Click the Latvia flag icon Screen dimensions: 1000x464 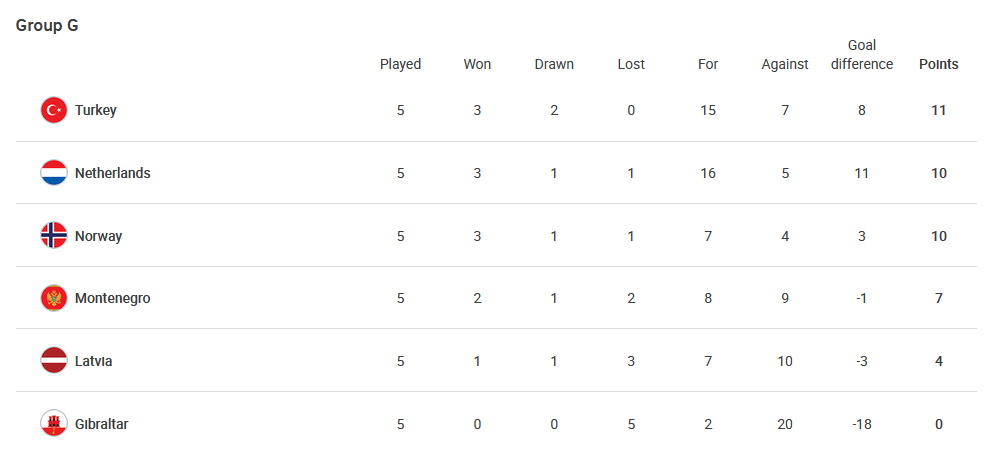point(54,361)
